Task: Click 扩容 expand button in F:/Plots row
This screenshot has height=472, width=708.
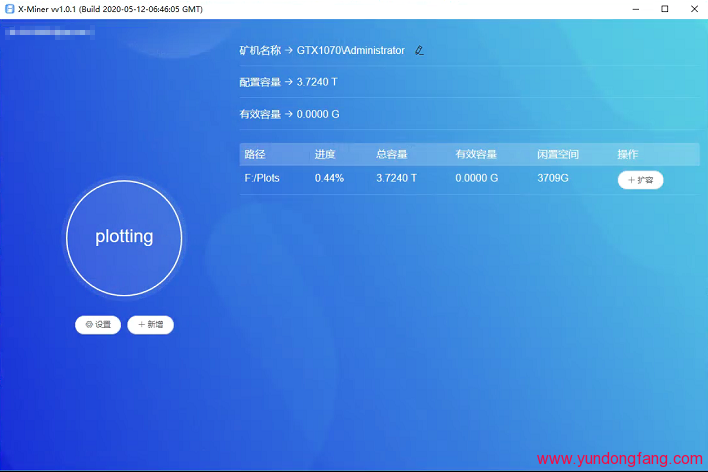Action: [x=640, y=180]
